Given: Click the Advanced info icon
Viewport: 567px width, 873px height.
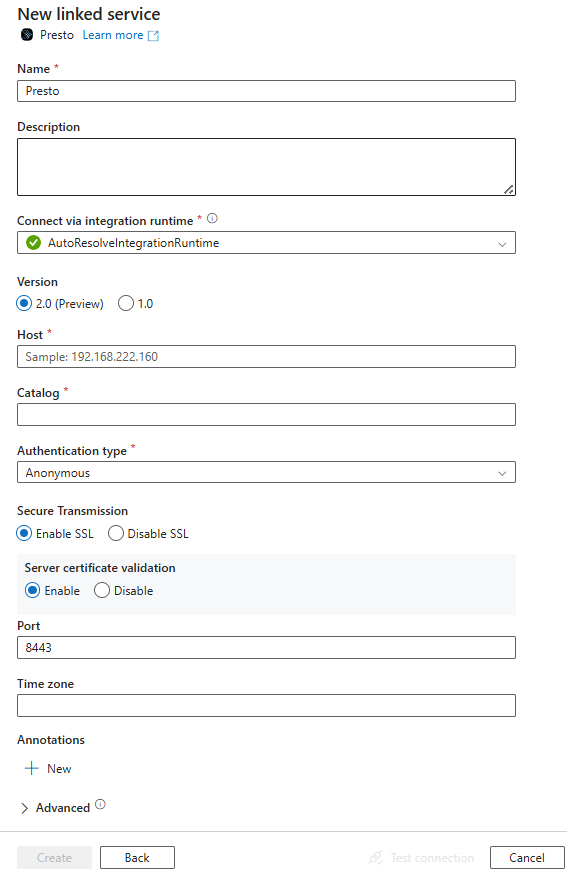Looking at the screenshot, I should tap(100, 805).
